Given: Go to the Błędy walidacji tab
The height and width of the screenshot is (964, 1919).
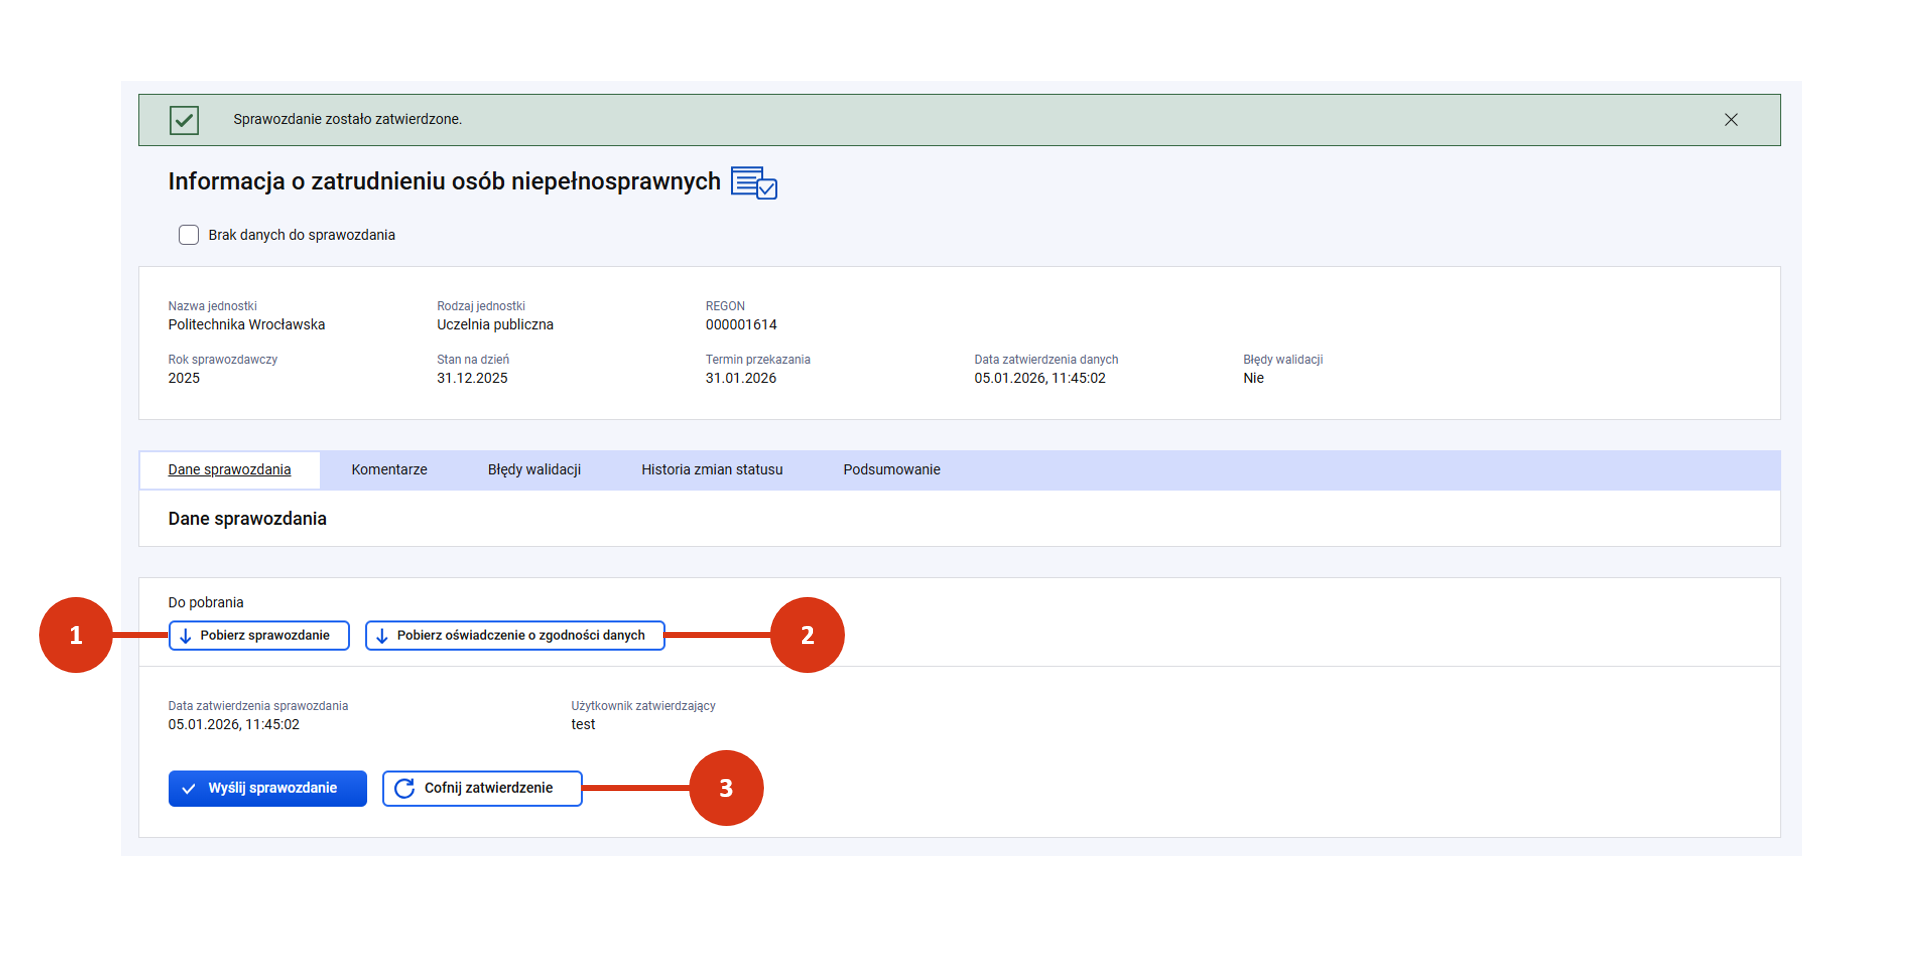Looking at the screenshot, I should (534, 470).
